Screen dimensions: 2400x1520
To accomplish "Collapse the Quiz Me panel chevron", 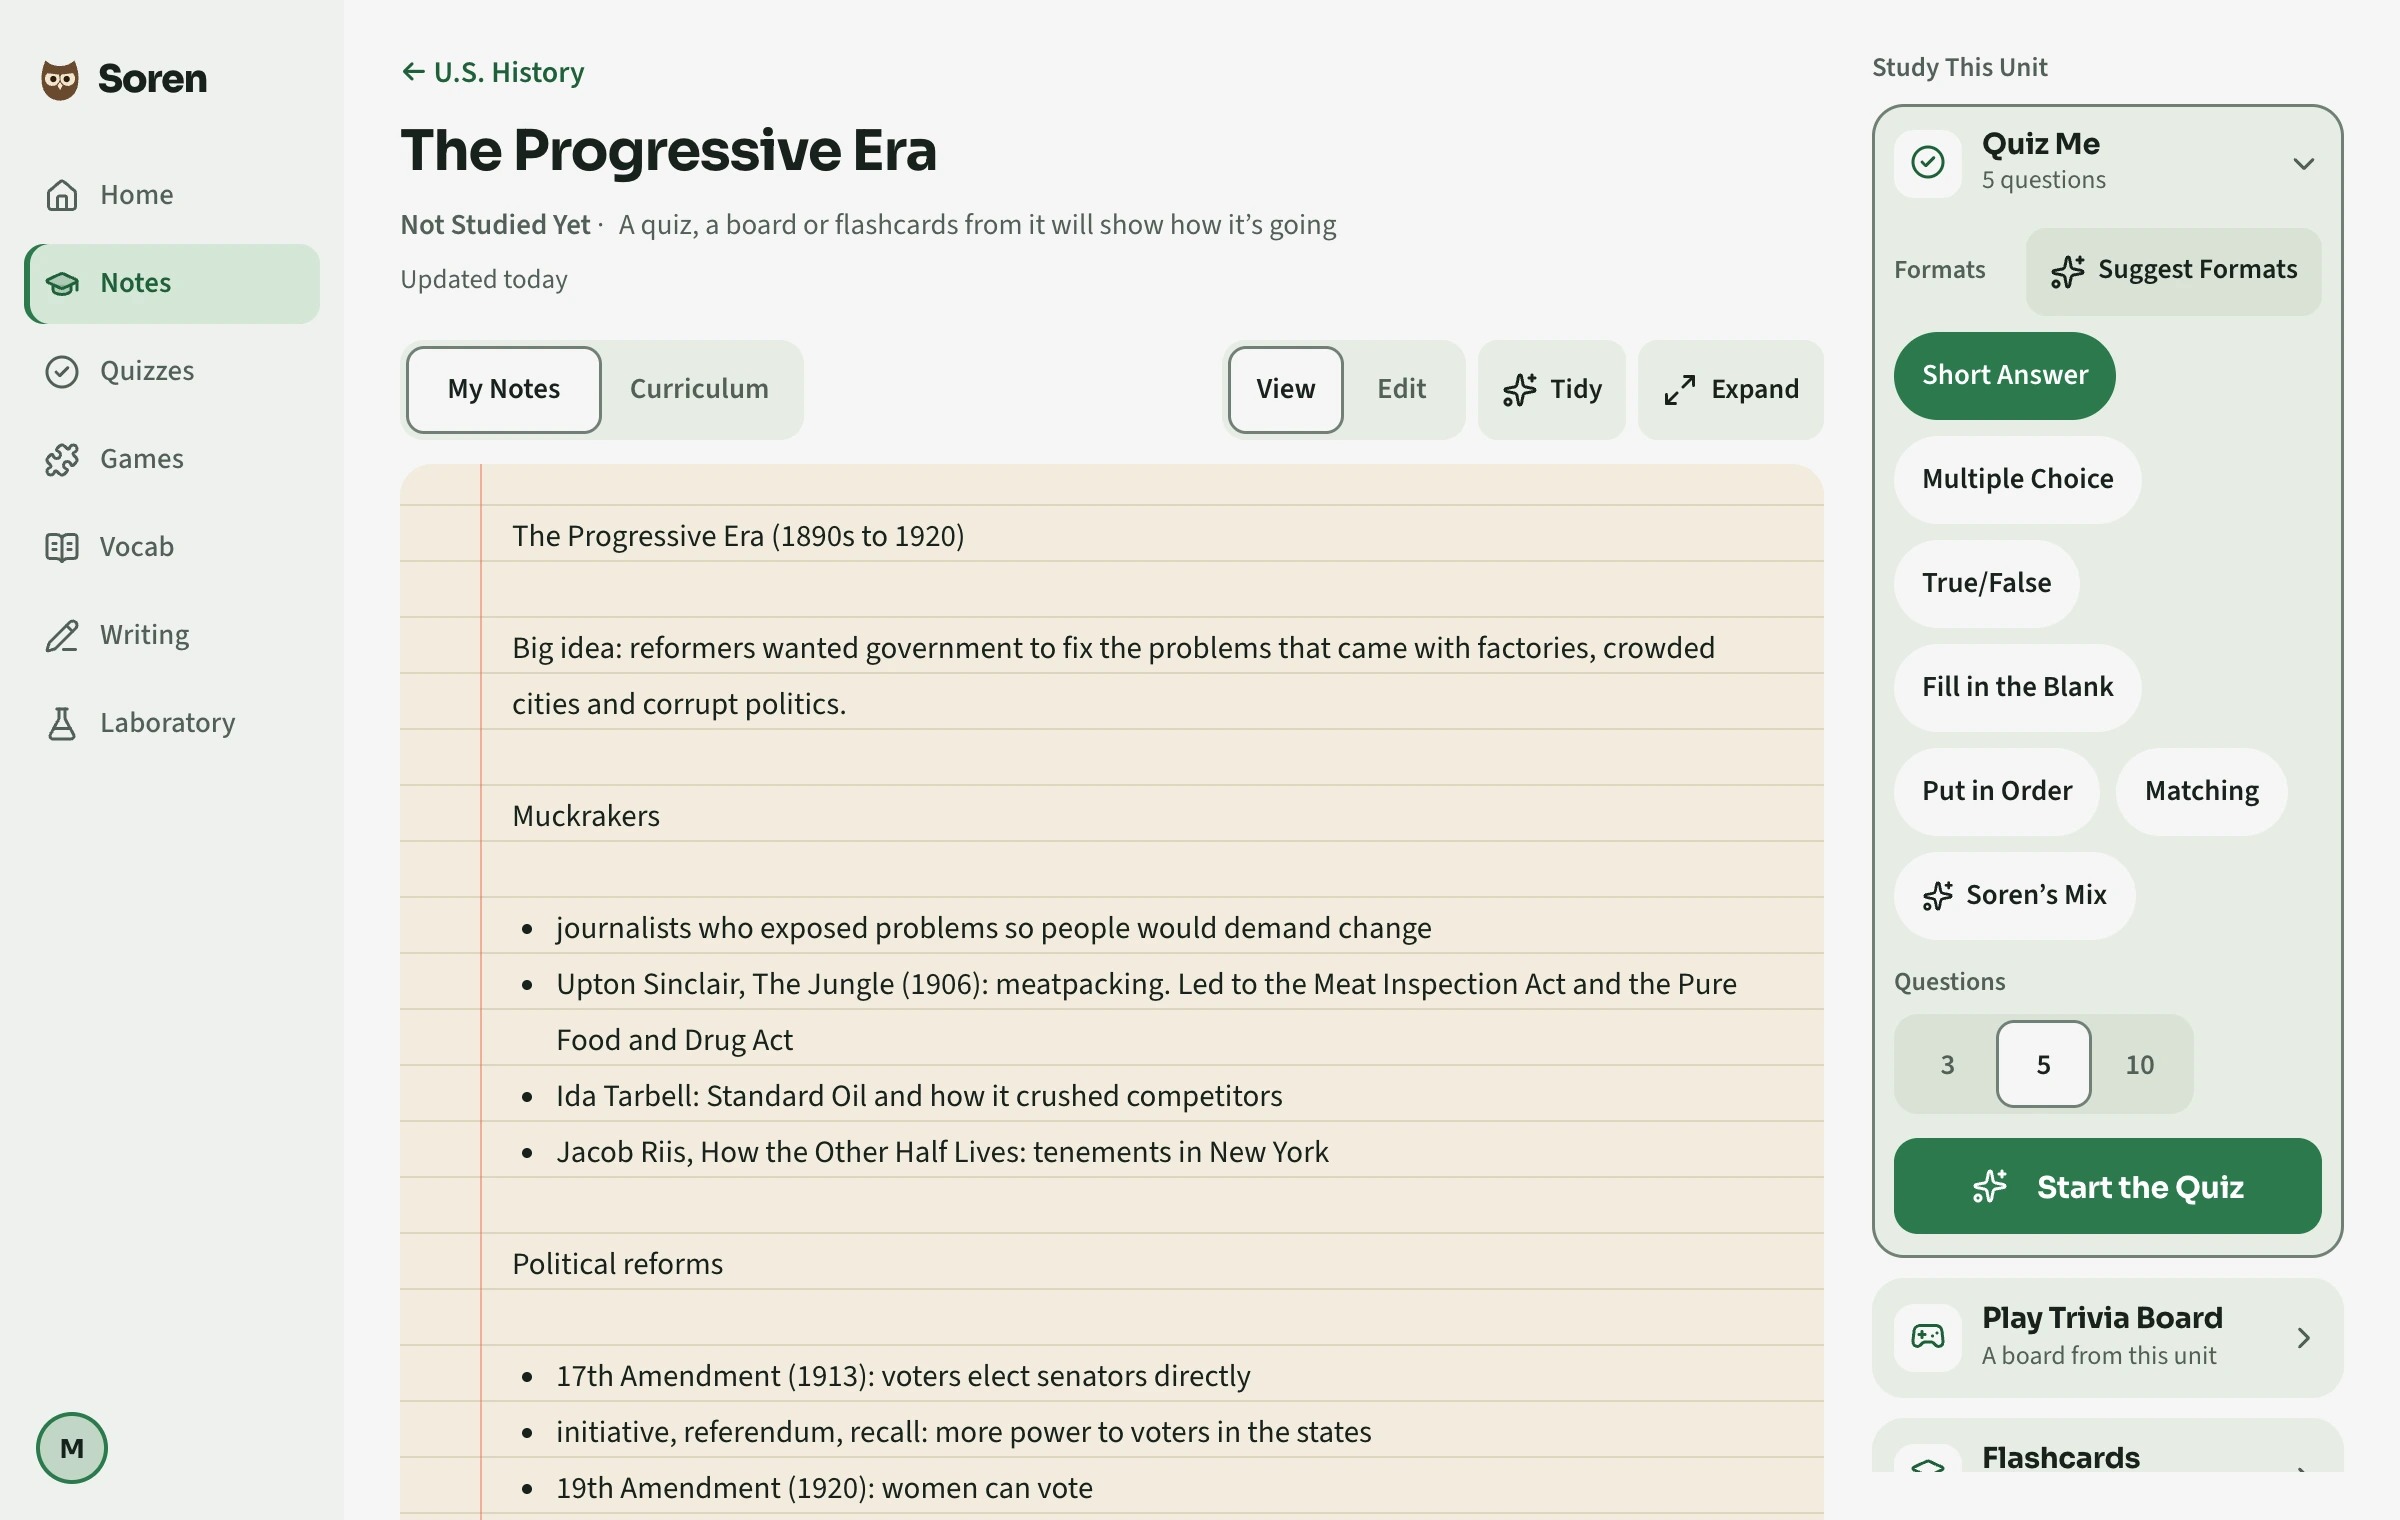I will coord(2303,163).
